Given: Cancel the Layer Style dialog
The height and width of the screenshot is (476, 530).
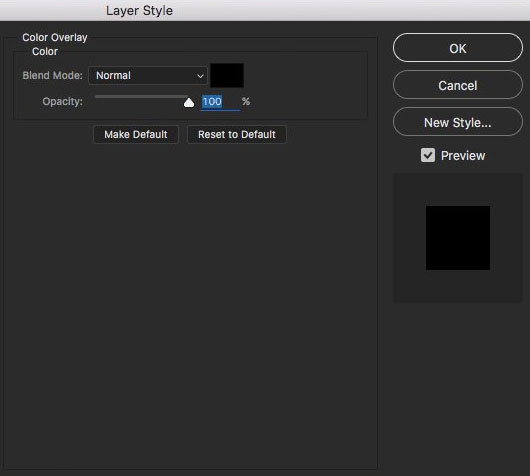Looking at the screenshot, I should click(458, 85).
